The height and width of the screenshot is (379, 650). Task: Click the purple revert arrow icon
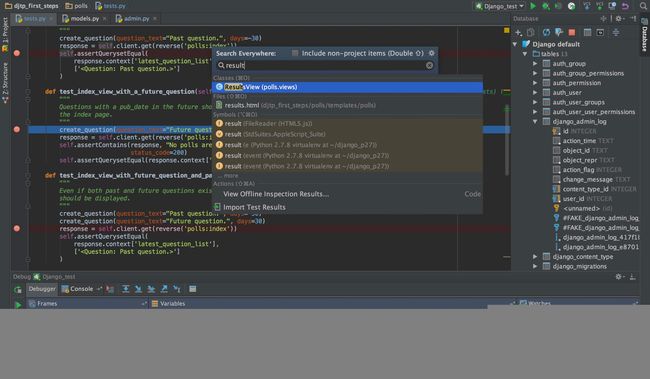tap(625, 6)
